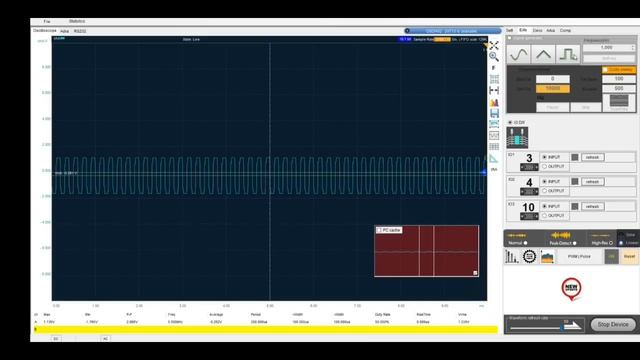
Task: Click the horizontal cursor measurement icon
Action: coord(494,90)
